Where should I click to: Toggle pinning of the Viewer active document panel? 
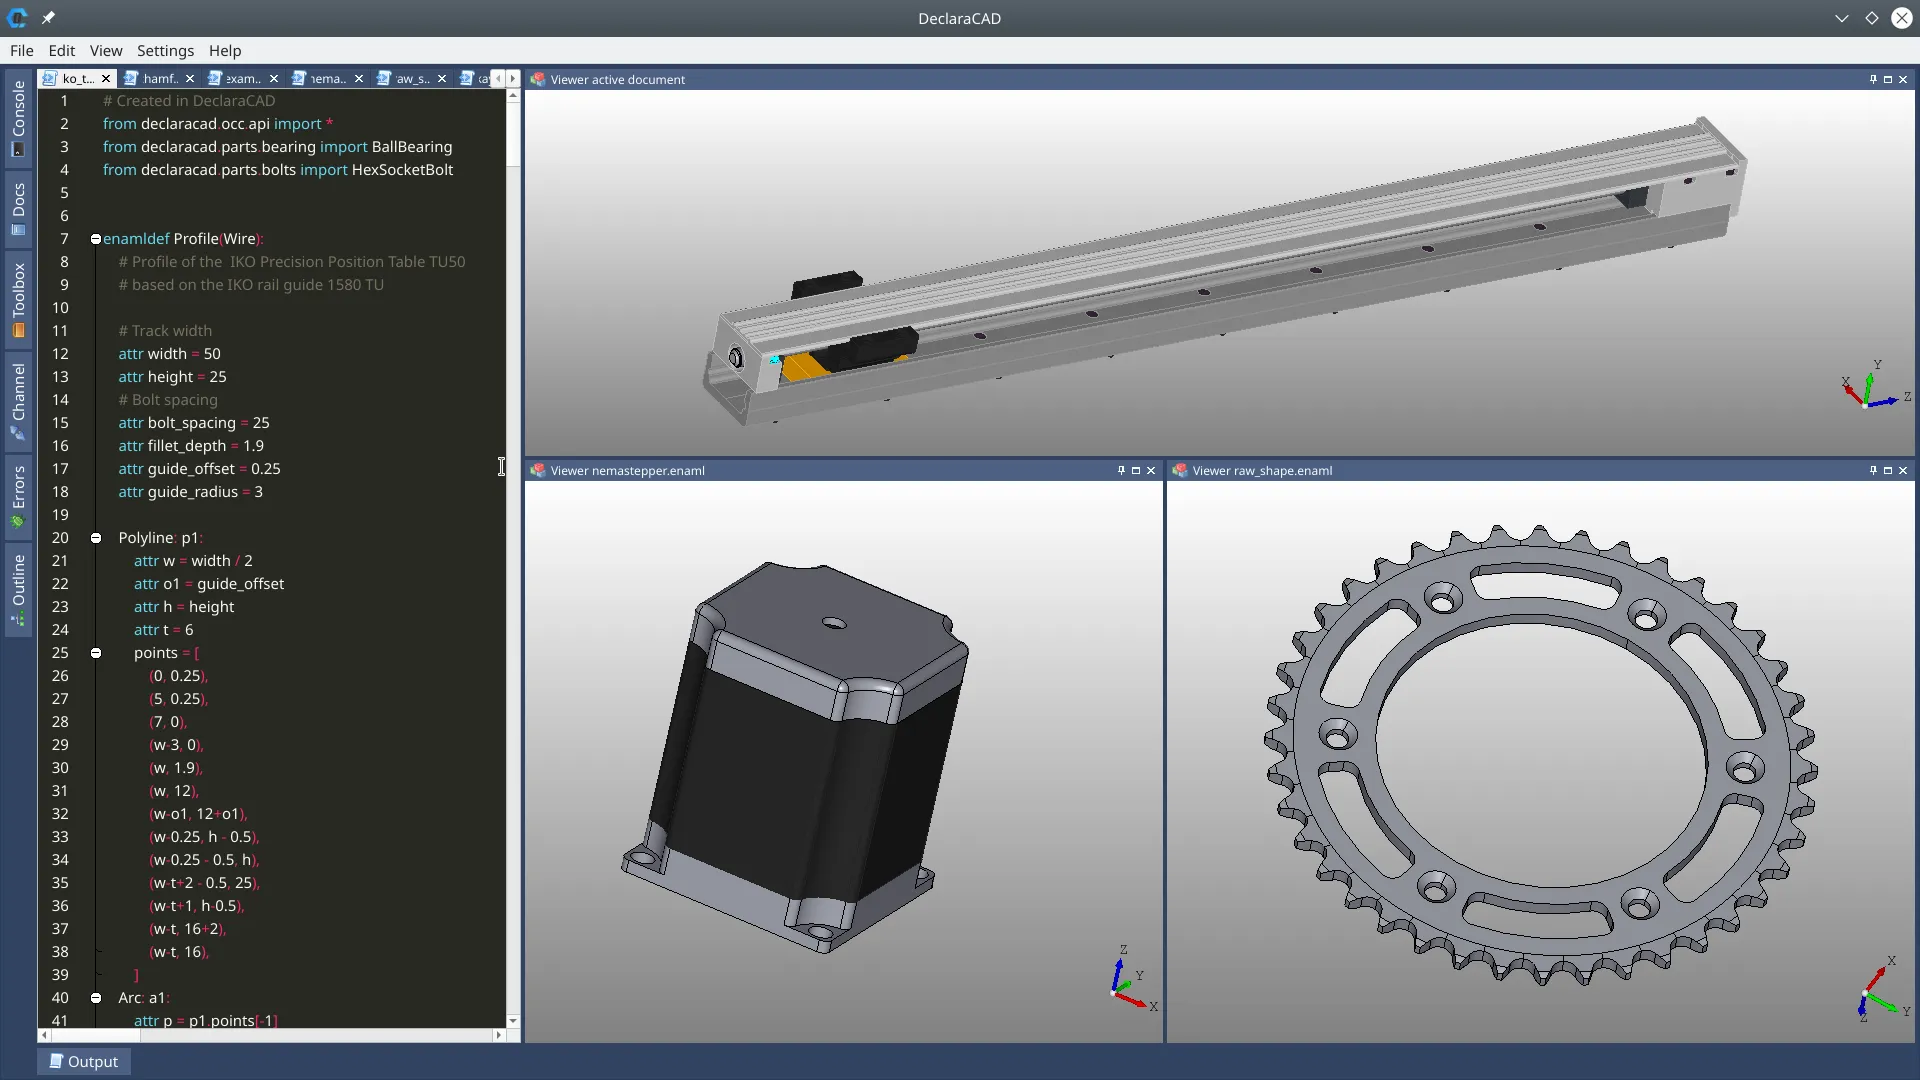click(x=1871, y=79)
